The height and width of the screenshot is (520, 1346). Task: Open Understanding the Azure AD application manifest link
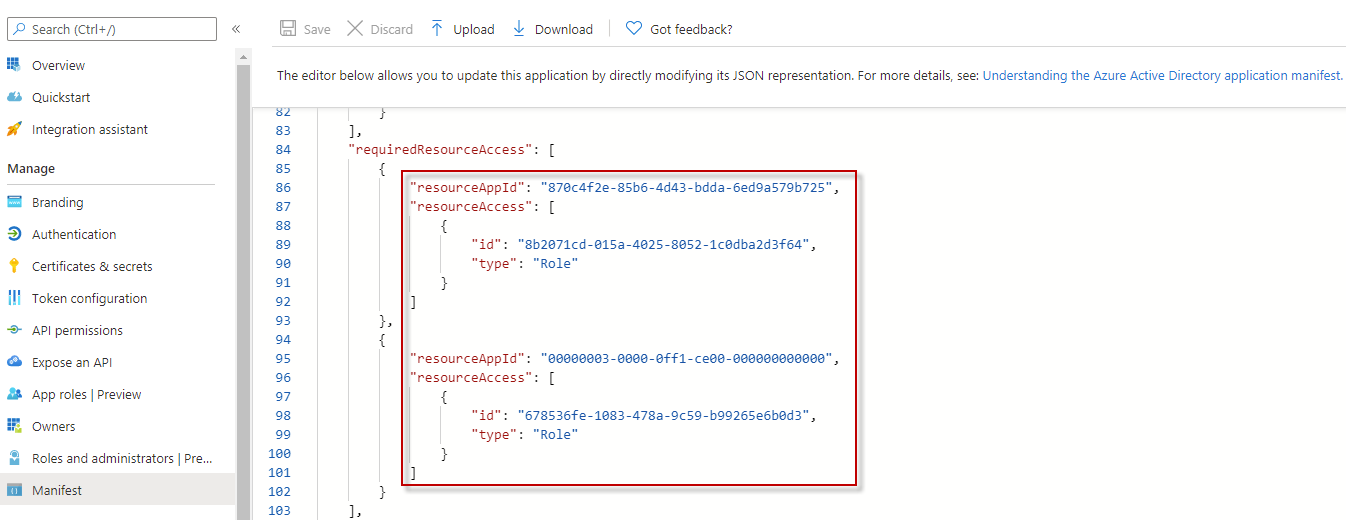point(1163,75)
